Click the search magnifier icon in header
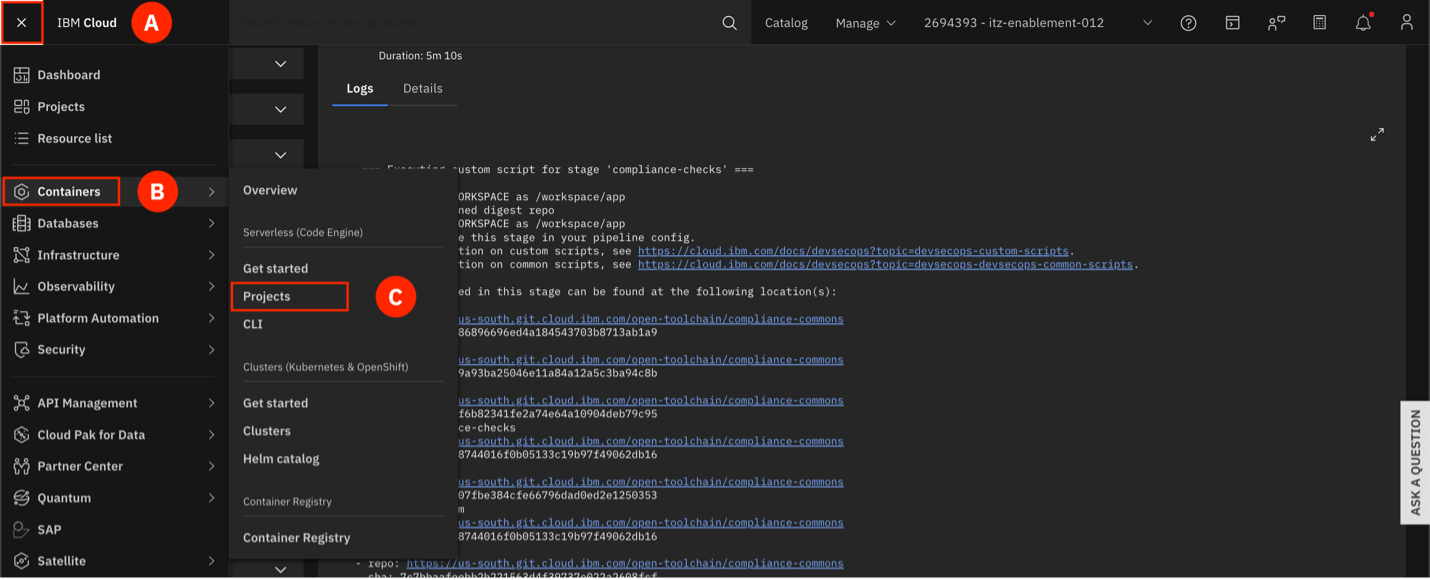The width and height of the screenshot is (1430, 580). [729, 23]
